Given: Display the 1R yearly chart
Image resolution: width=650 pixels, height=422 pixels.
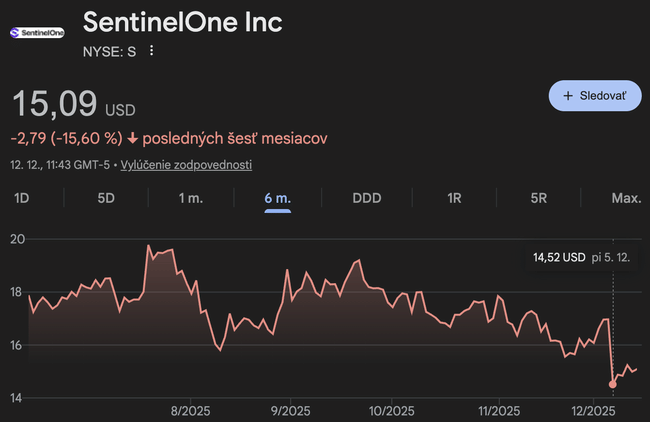Looking at the screenshot, I should point(454,198).
